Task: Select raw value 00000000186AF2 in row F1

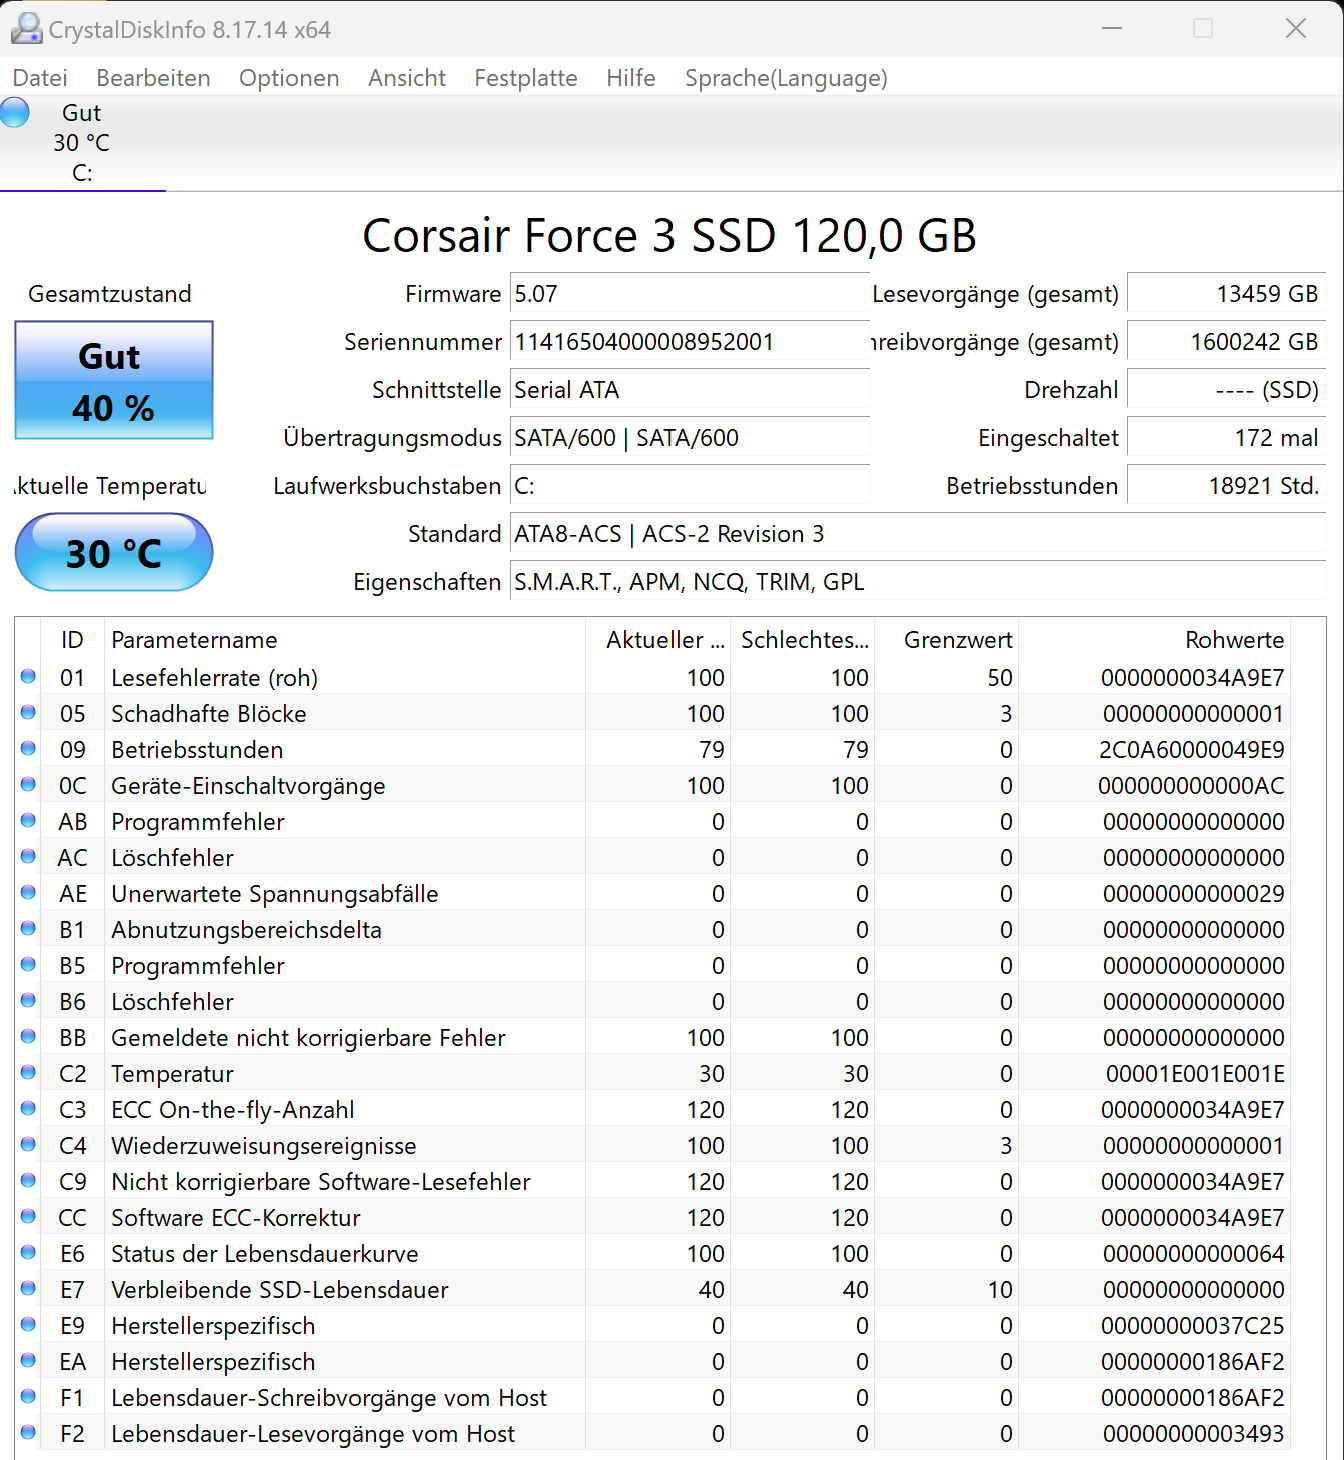Action: click(x=1193, y=1398)
